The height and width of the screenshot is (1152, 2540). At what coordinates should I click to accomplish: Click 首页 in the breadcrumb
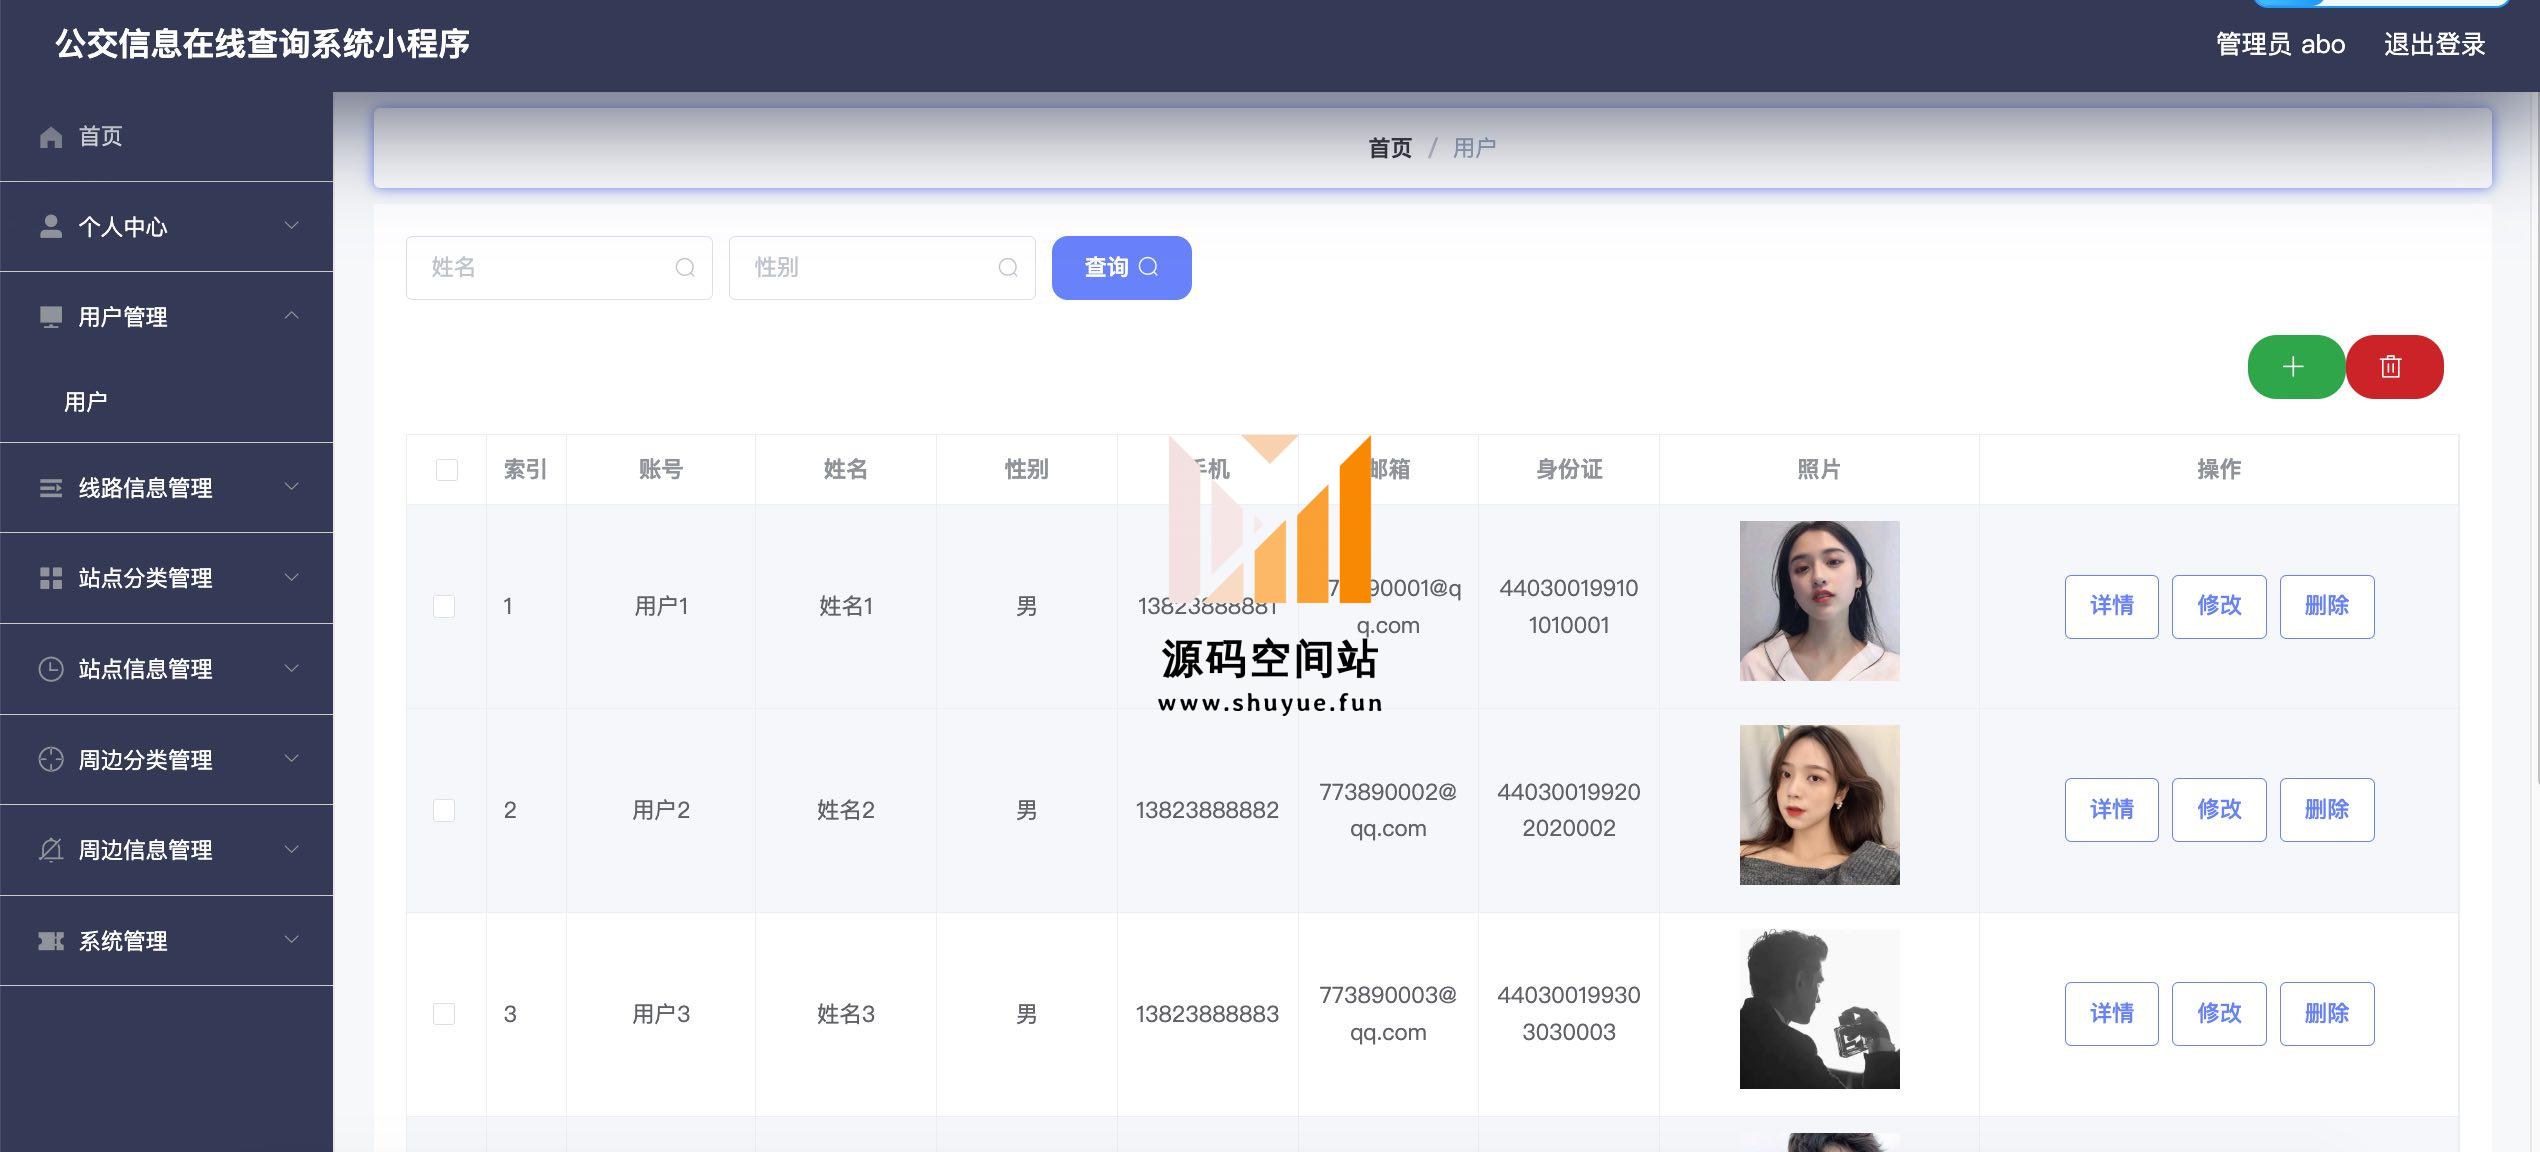click(1390, 148)
